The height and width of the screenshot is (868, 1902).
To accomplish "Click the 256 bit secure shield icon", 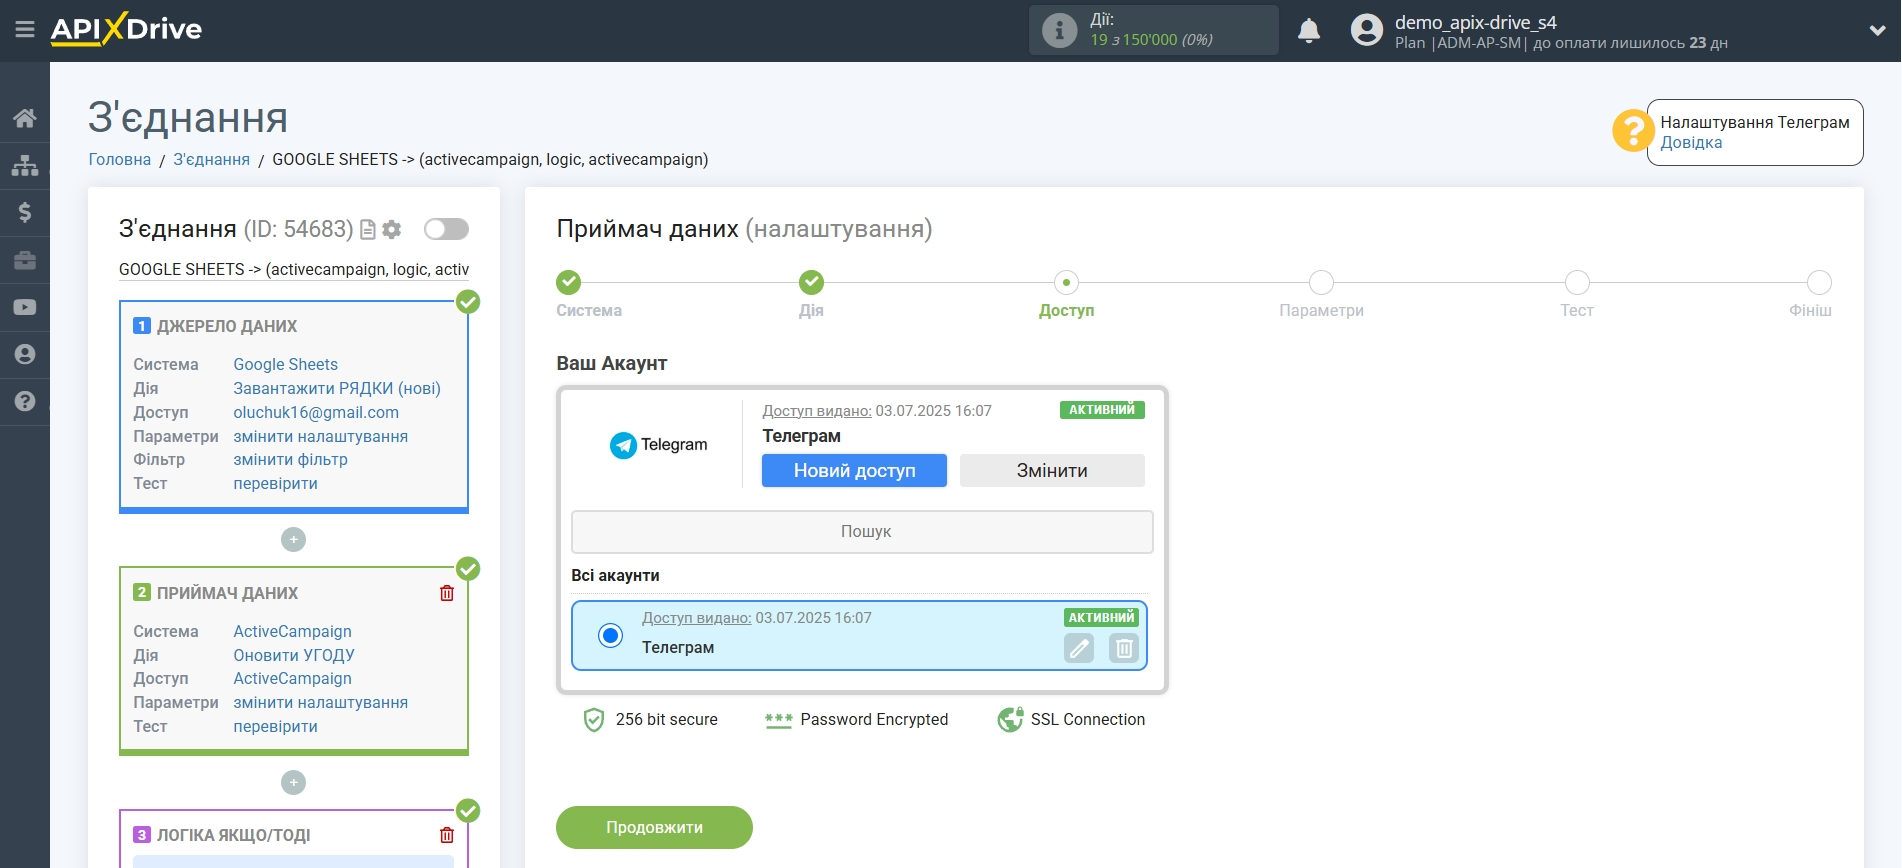I will [594, 720].
